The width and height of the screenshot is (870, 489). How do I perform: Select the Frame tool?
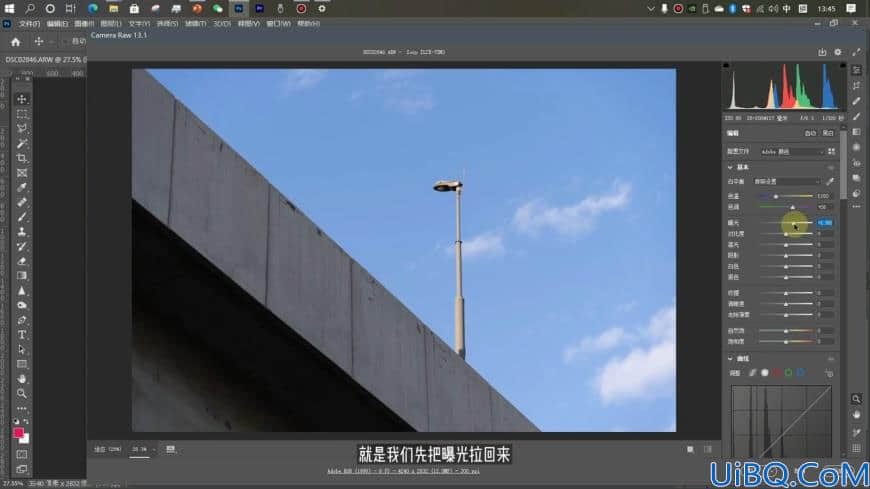click(22, 173)
